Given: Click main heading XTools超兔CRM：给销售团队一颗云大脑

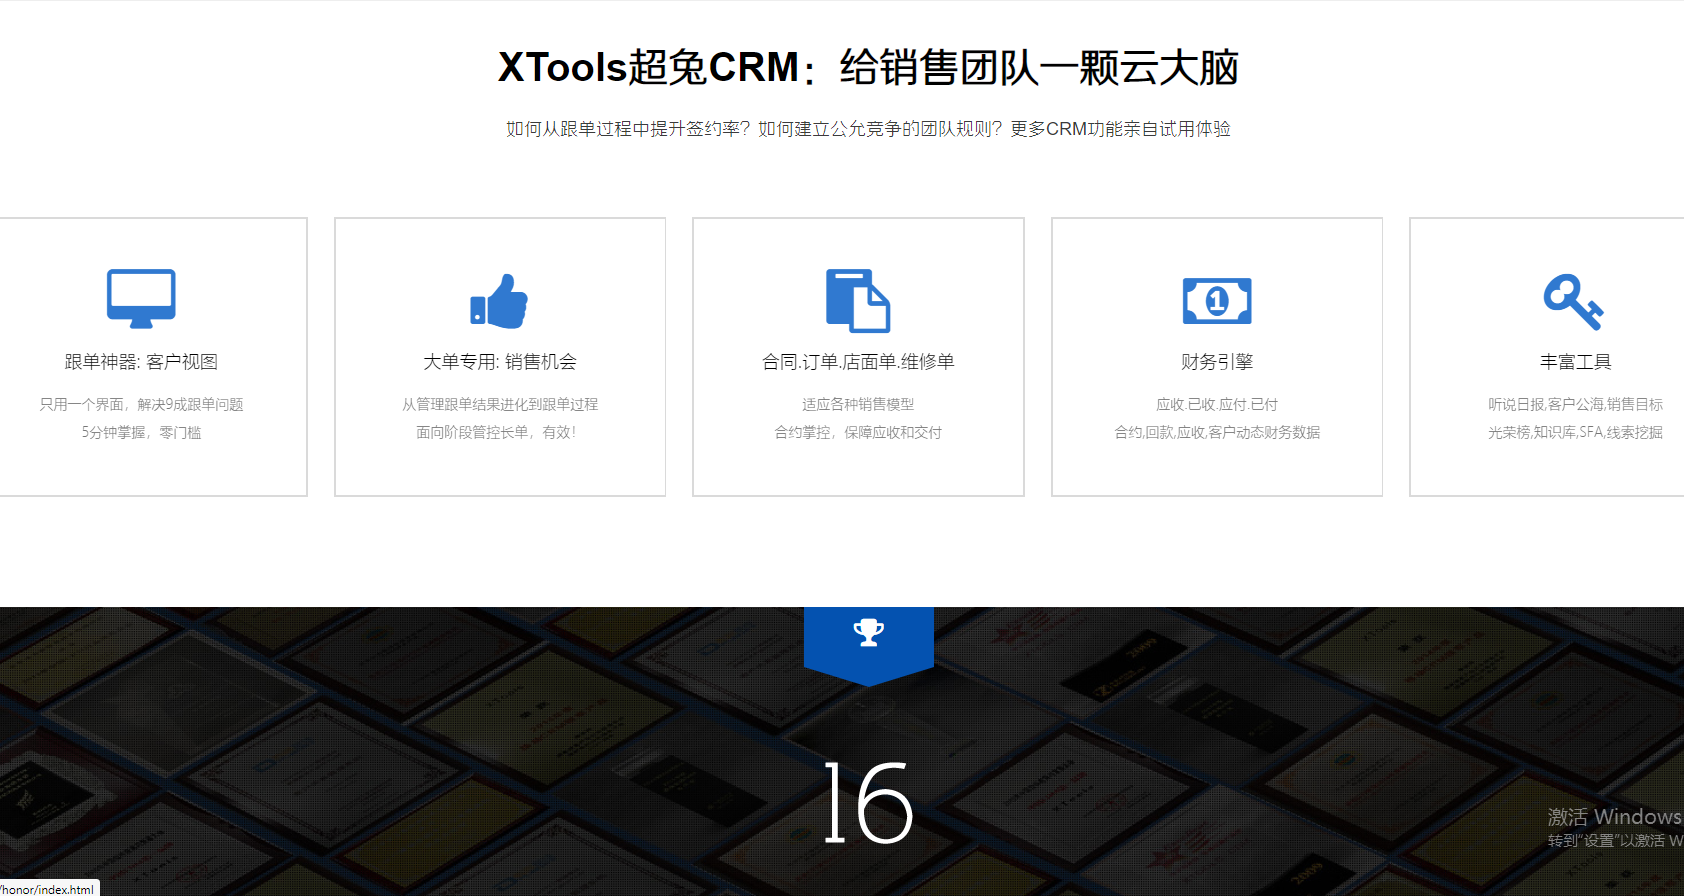Looking at the screenshot, I should (x=868, y=67).
